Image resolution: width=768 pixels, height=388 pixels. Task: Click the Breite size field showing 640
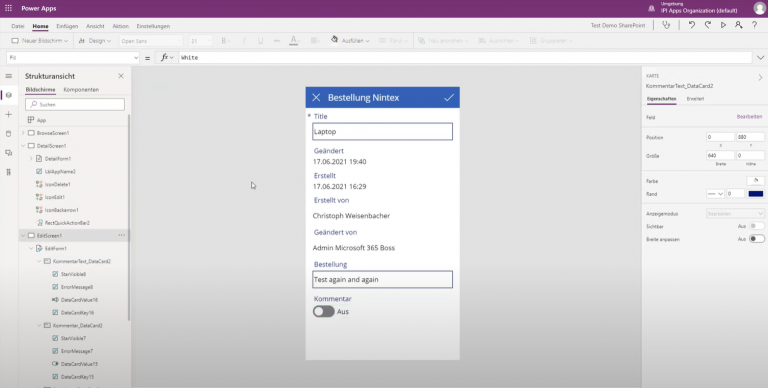click(720, 156)
